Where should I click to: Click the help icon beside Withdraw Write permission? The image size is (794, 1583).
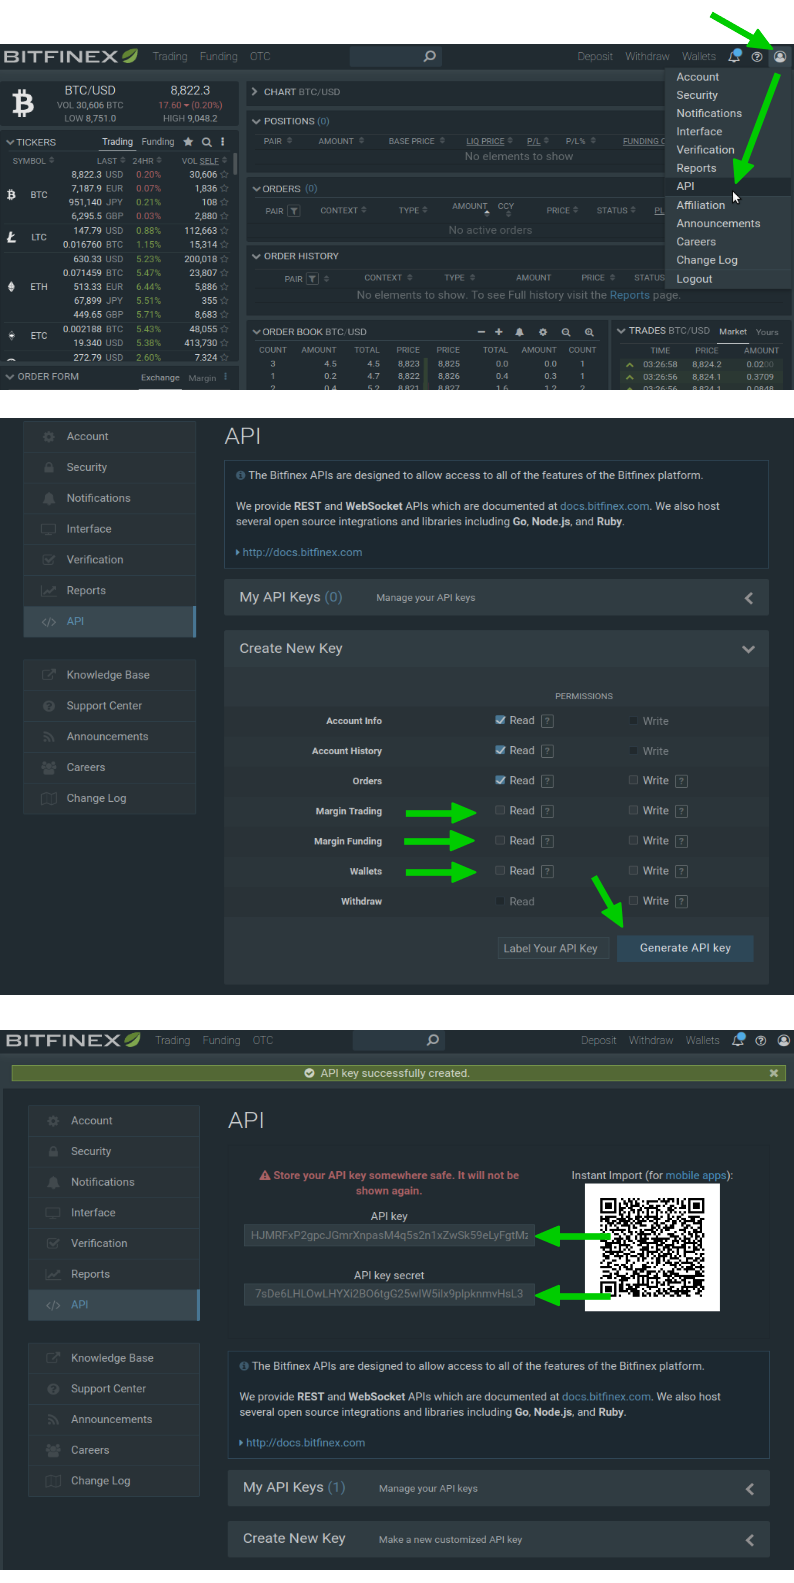(x=681, y=901)
